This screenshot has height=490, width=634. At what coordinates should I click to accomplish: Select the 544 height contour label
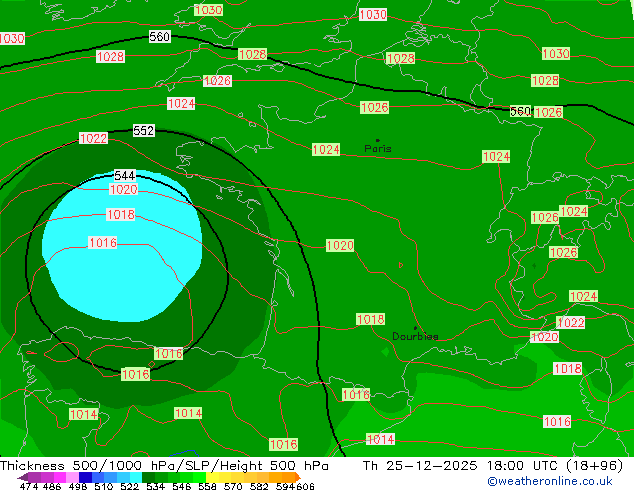click(125, 175)
